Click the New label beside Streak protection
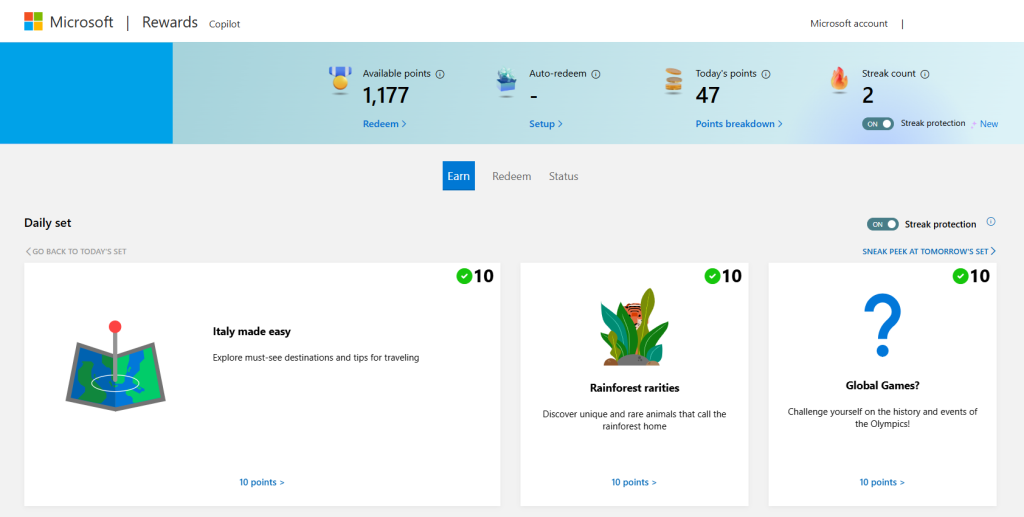 [989, 124]
